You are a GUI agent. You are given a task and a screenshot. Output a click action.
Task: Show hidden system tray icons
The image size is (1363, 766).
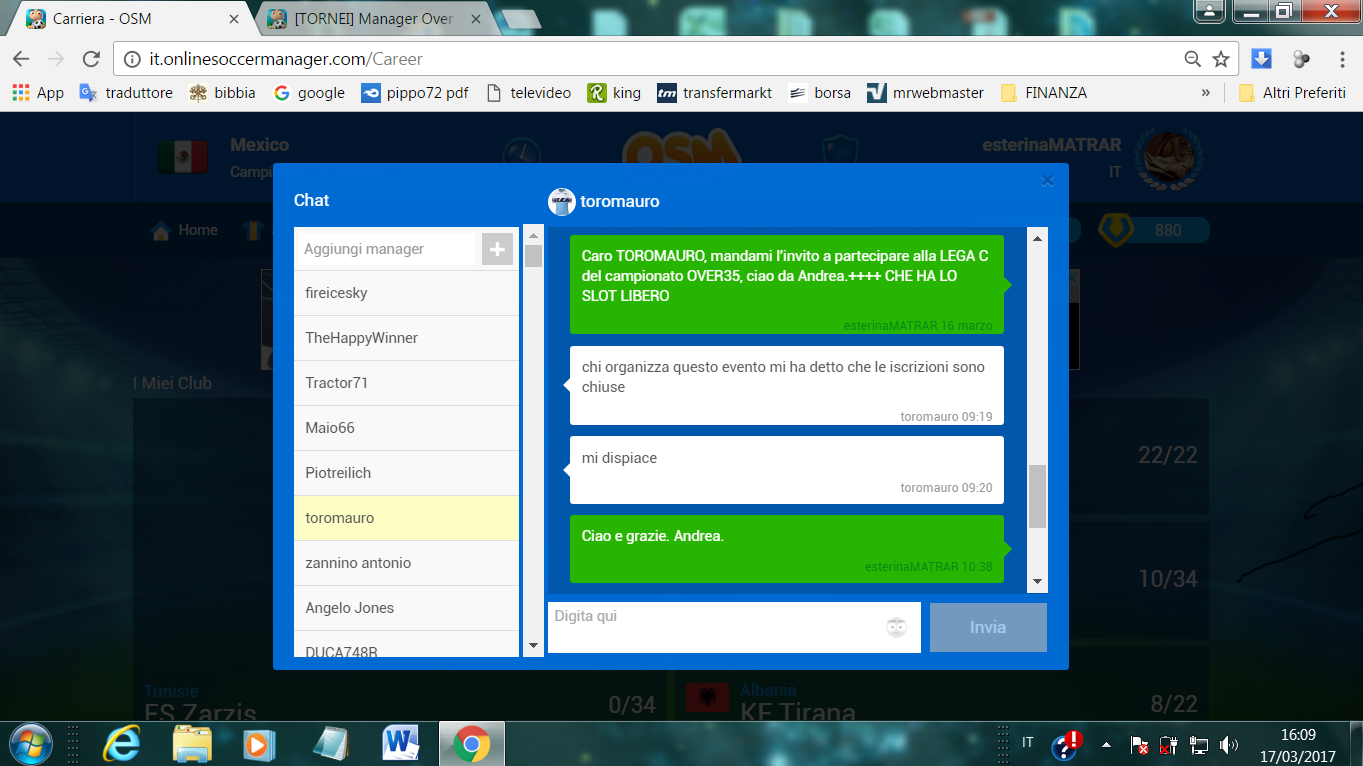[x=1106, y=744]
